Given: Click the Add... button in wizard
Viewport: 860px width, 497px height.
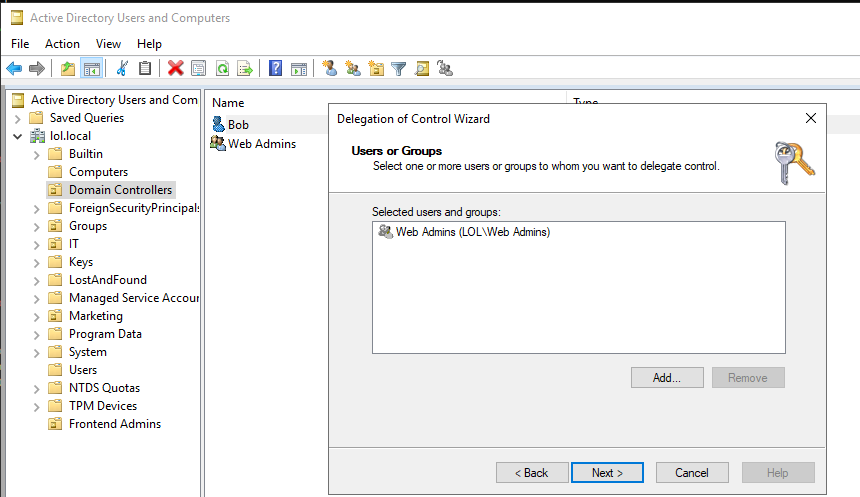Looking at the screenshot, I should click(667, 377).
